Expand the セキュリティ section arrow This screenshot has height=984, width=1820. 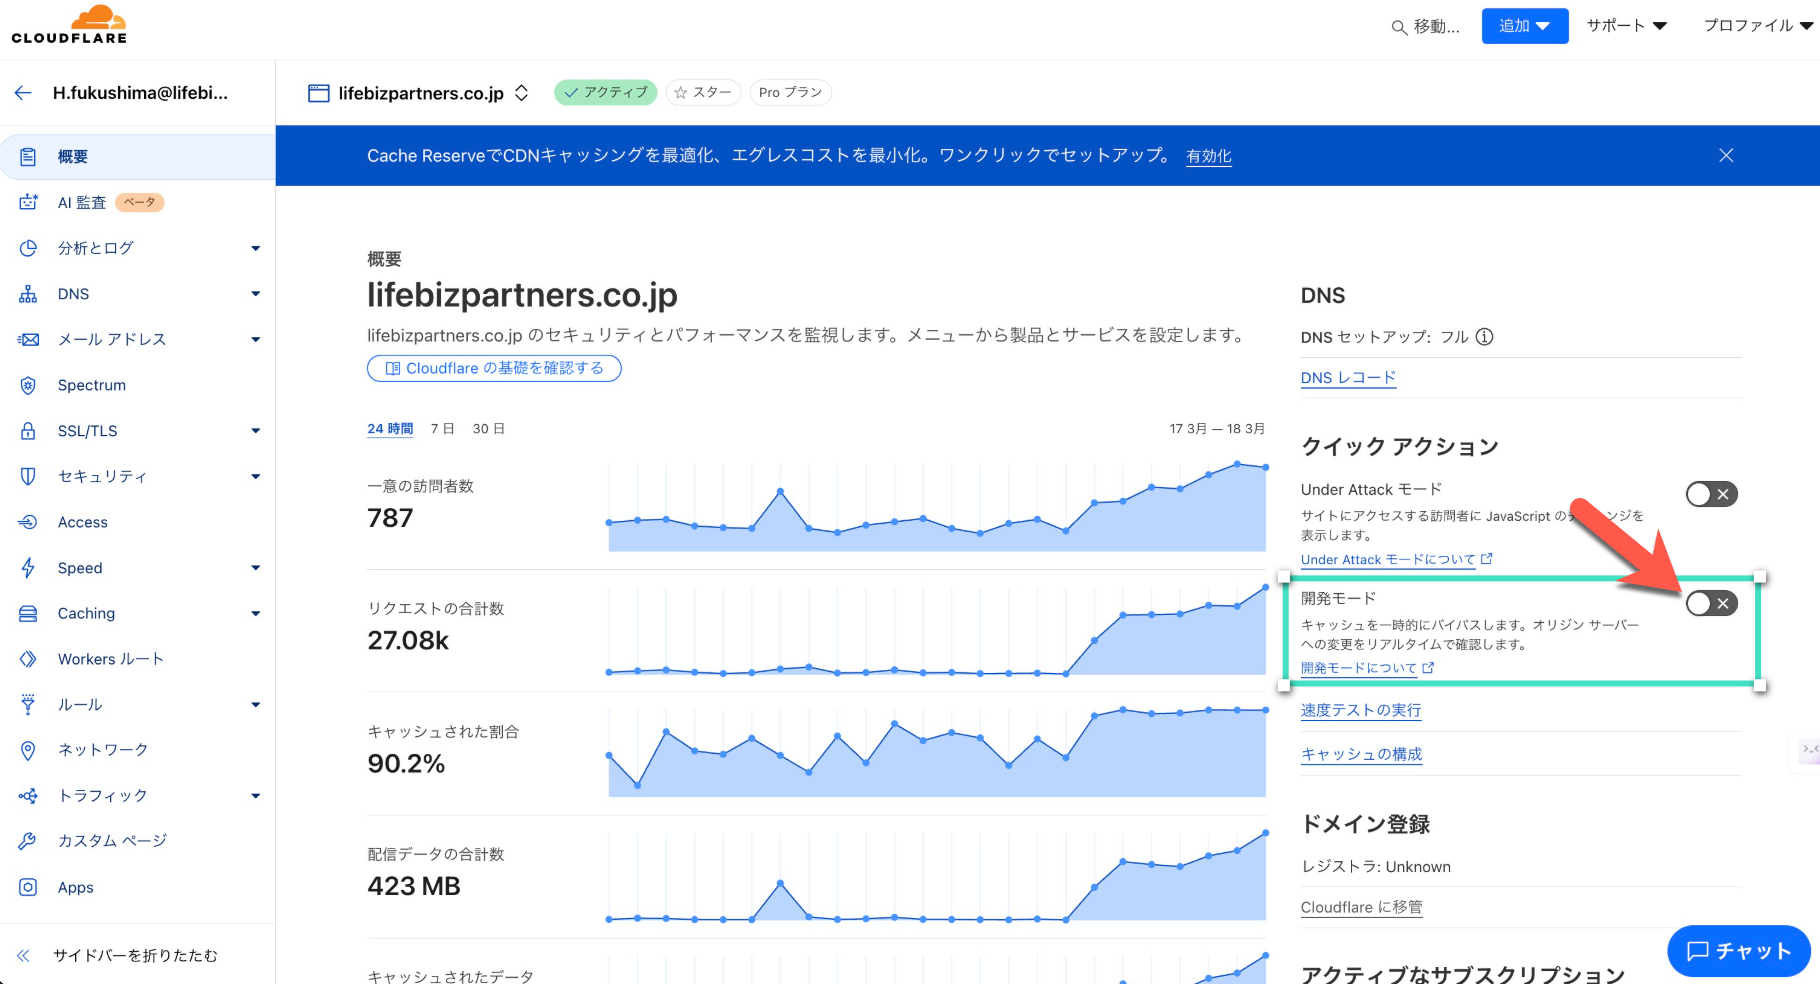[x=256, y=477]
